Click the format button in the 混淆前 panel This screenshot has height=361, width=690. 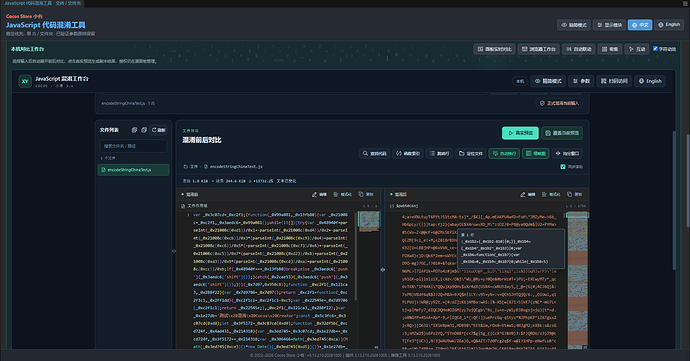(342, 194)
